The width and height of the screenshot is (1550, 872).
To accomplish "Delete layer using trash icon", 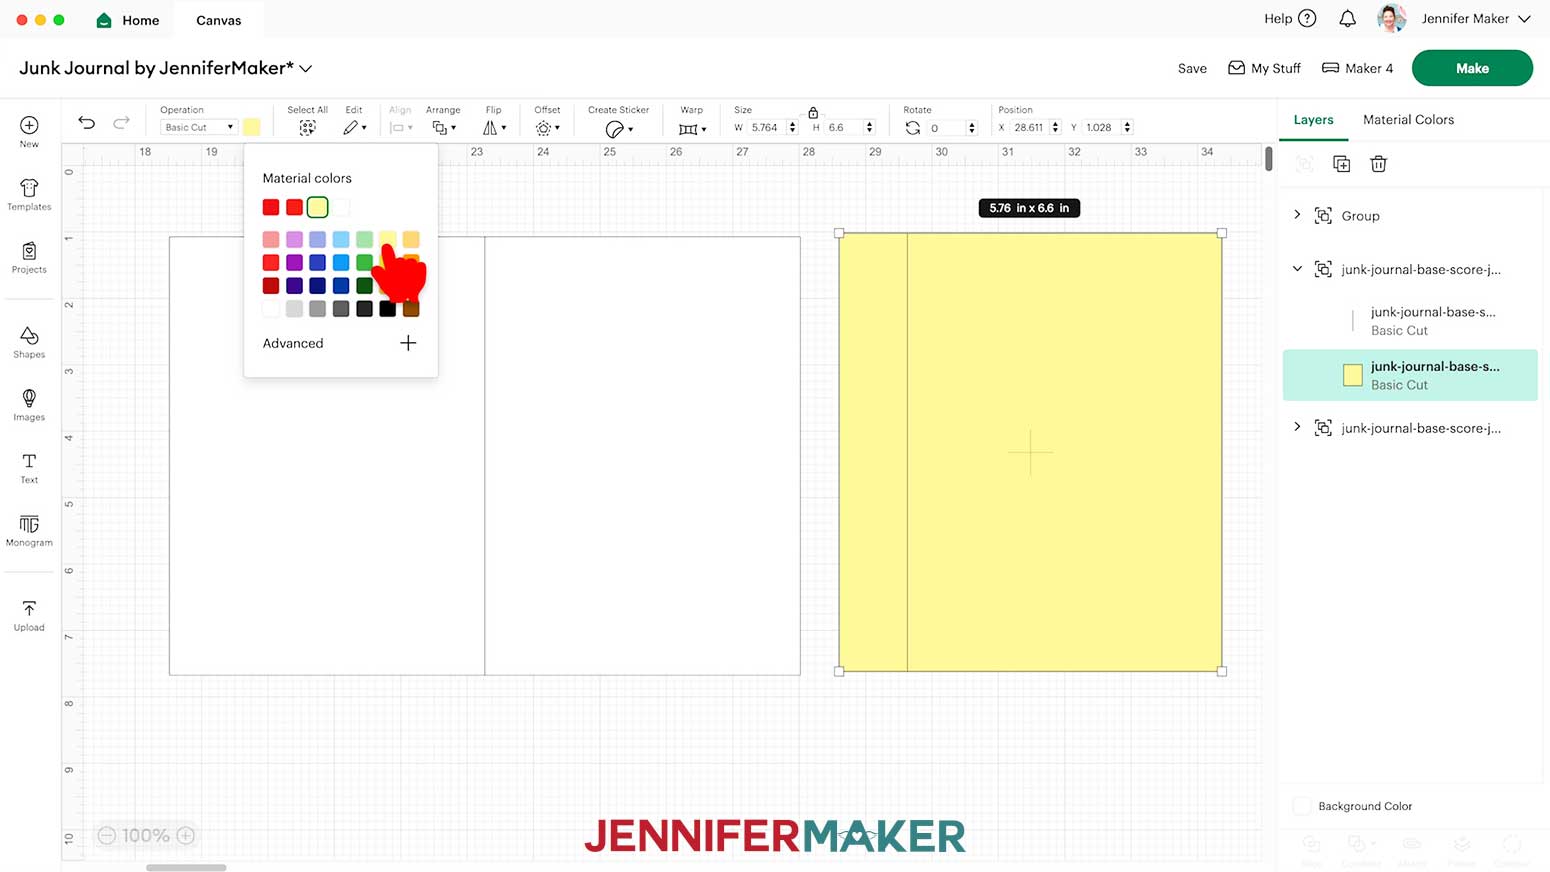I will (x=1378, y=164).
